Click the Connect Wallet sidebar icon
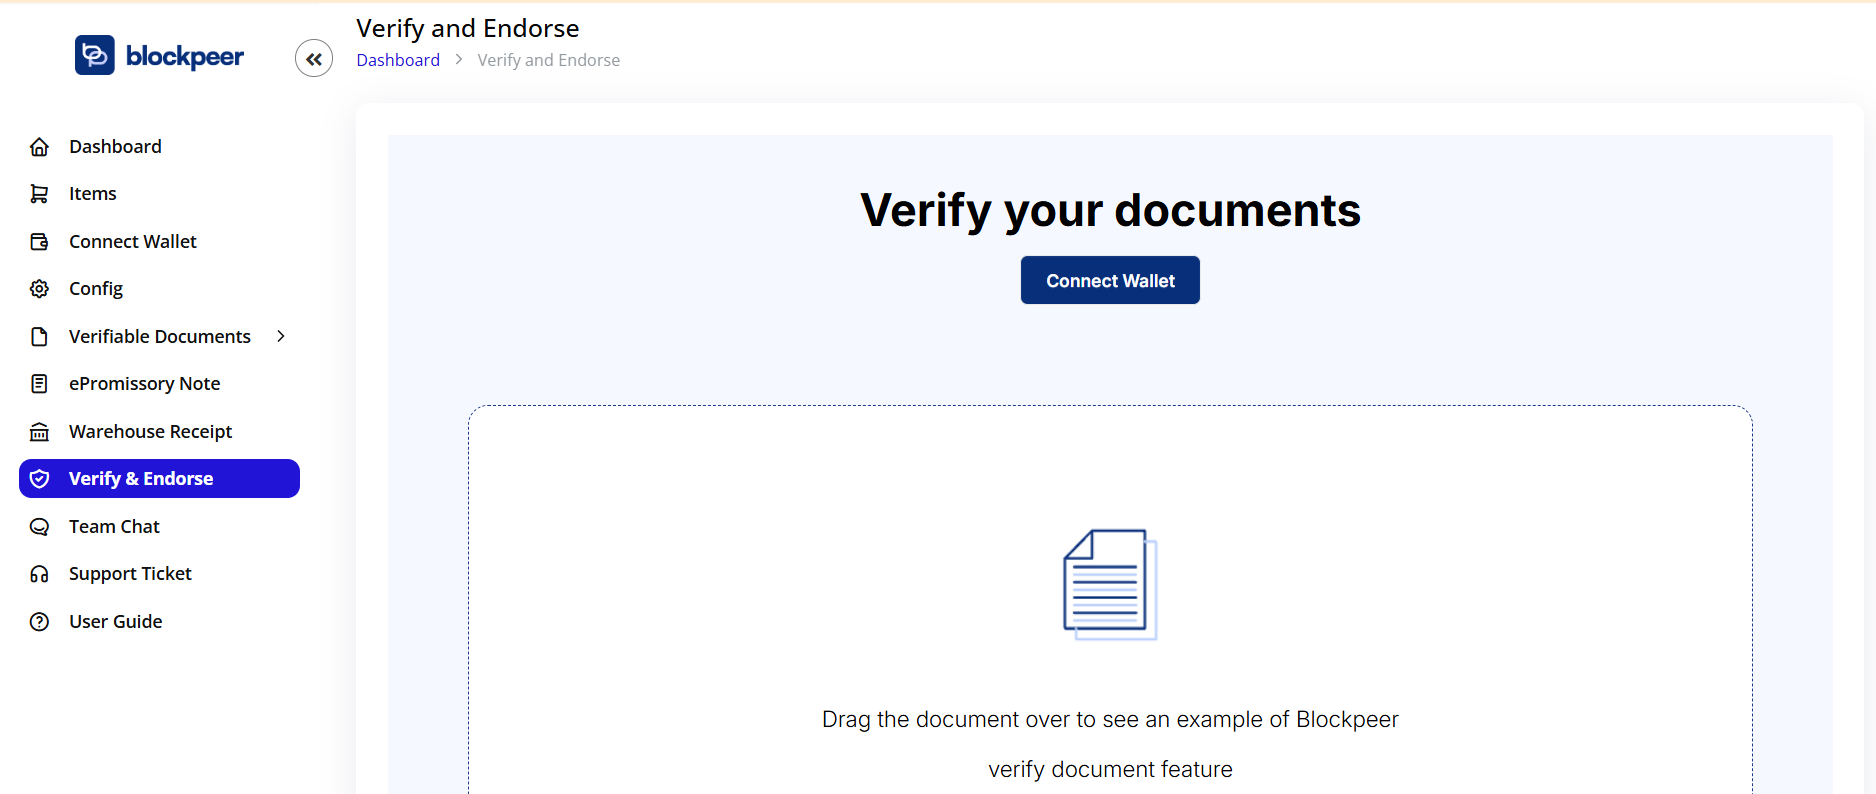Viewport: 1876px width, 794px height. 39,242
